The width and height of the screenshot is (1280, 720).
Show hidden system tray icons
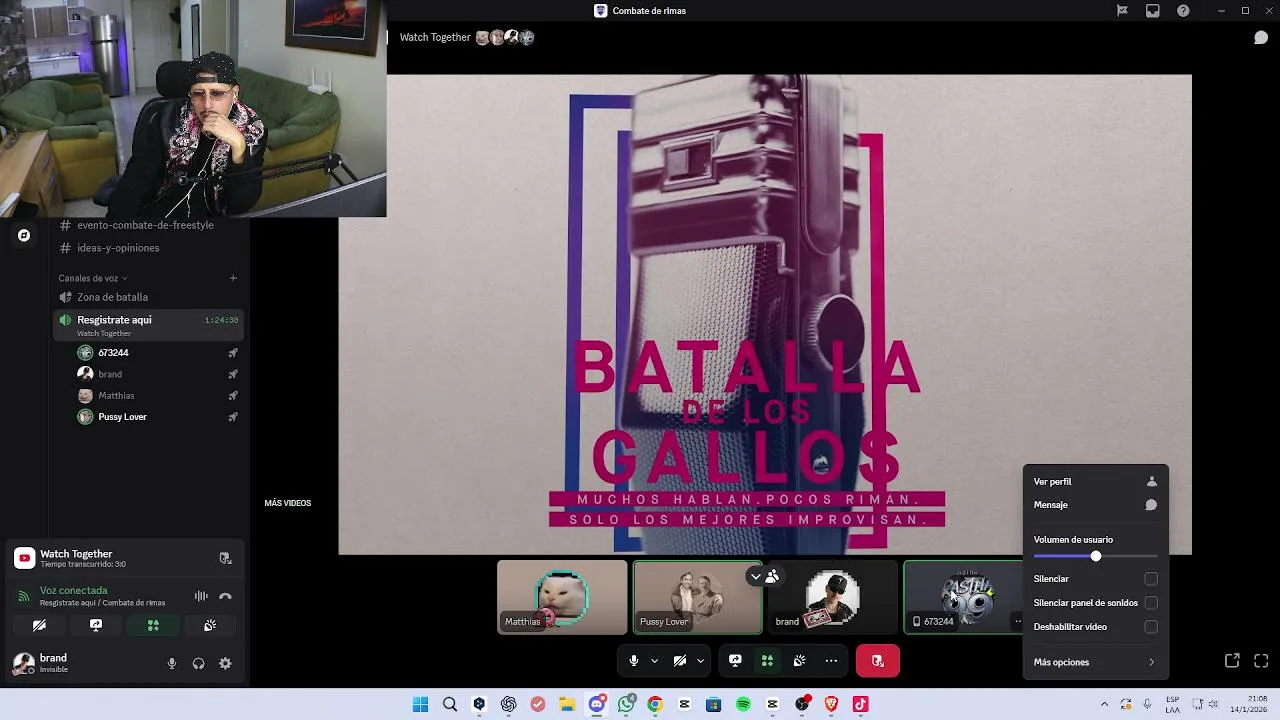pos(1104,704)
